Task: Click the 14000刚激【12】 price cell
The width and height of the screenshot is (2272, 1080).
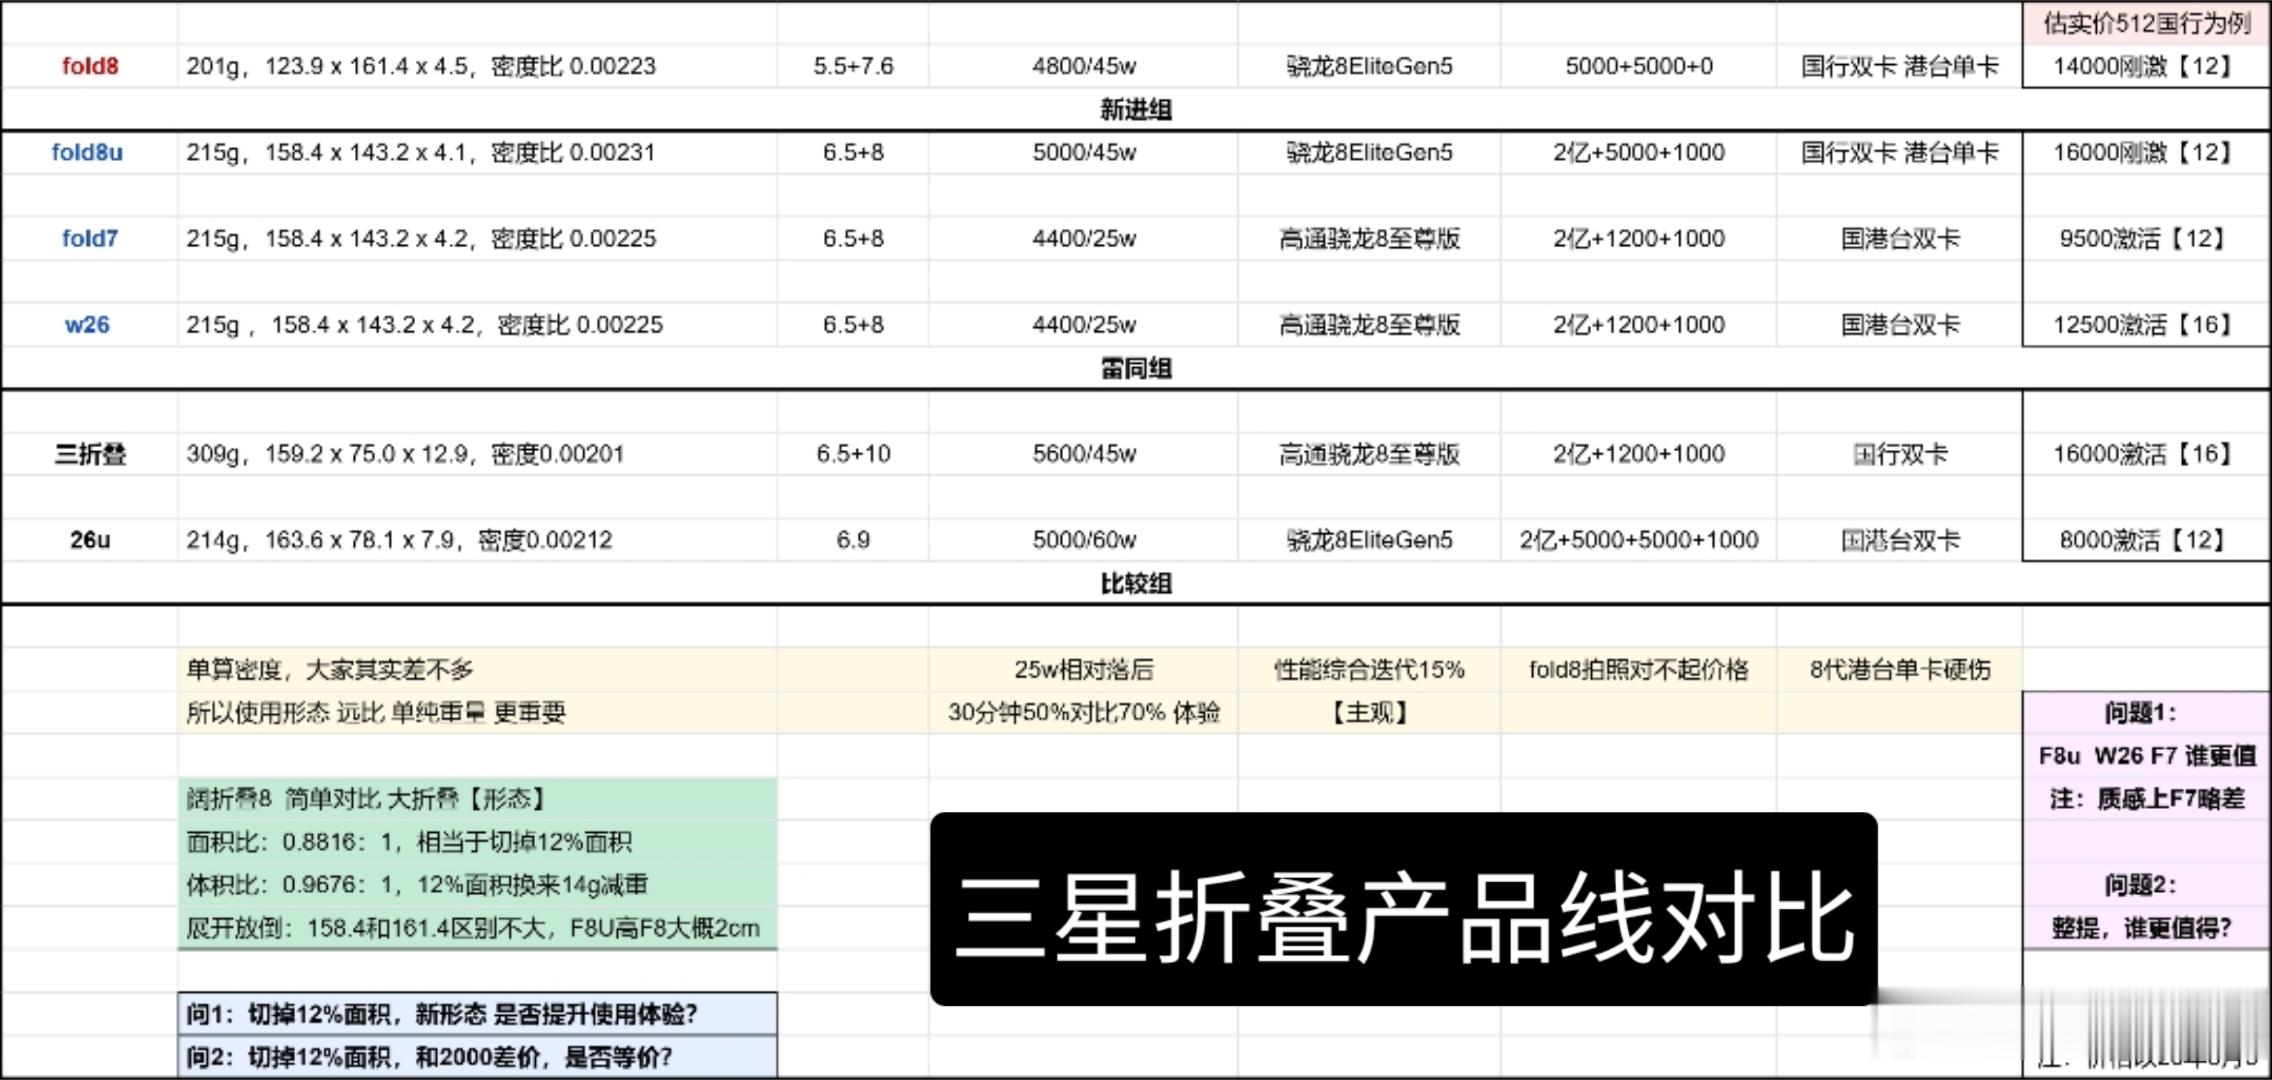Action: tap(2146, 66)
